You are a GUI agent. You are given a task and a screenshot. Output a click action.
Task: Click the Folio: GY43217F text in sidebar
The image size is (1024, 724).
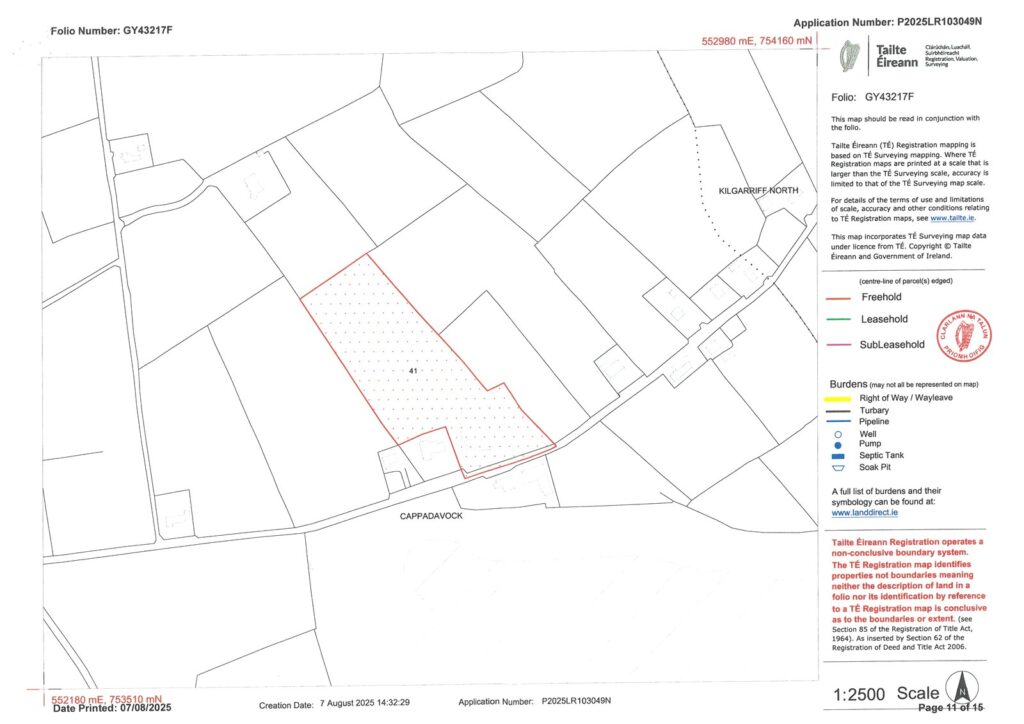pyautogui.click(x=872, y=97)
